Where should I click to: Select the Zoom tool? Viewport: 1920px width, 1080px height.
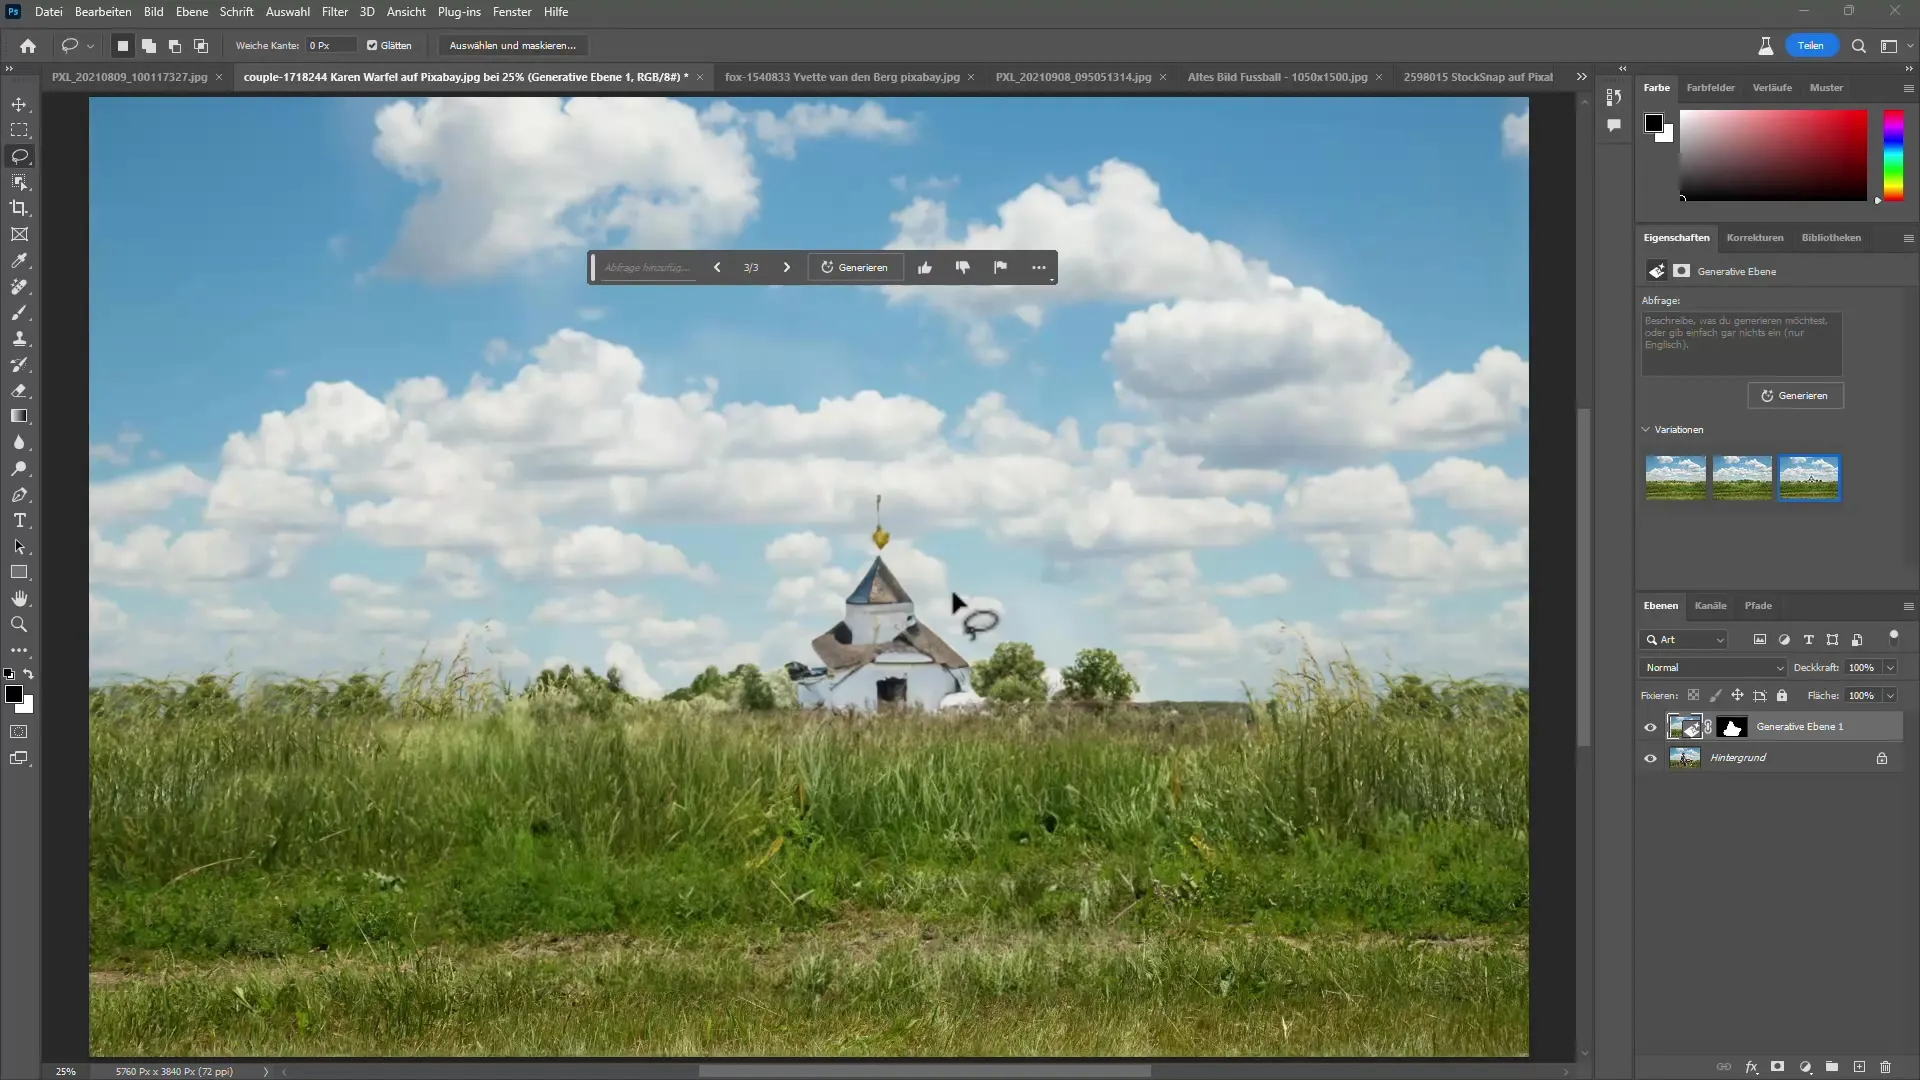tap(20, 624)
